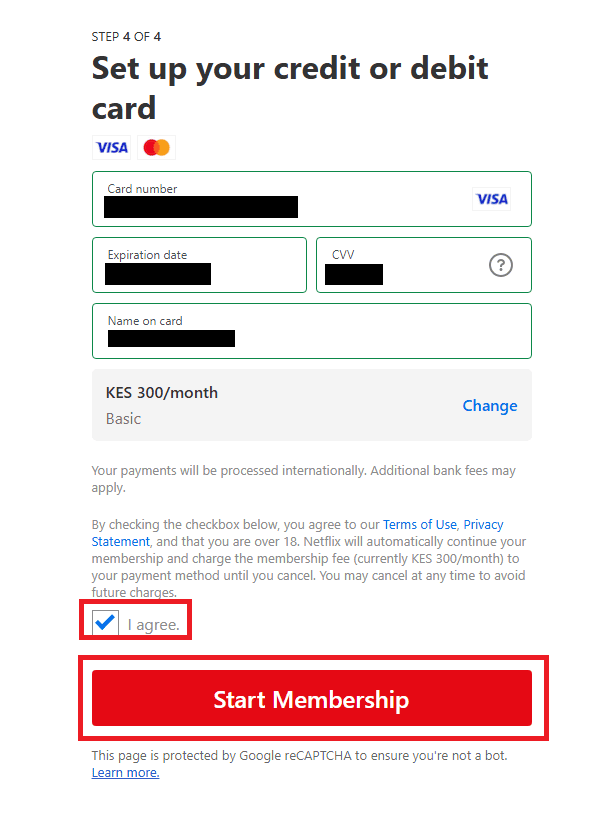Click into the CVV field
The height and width of the screenshot is (816, 607).
pos(424,265)
